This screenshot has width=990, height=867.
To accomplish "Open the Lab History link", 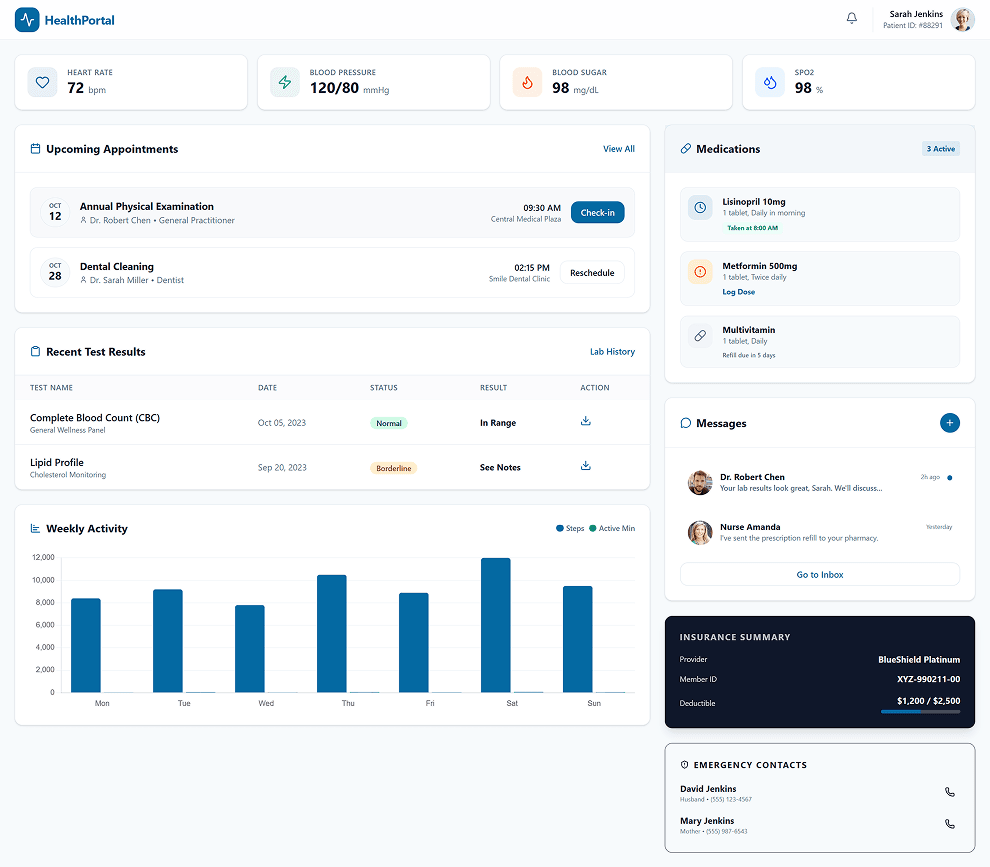I will tap(612, 352).
